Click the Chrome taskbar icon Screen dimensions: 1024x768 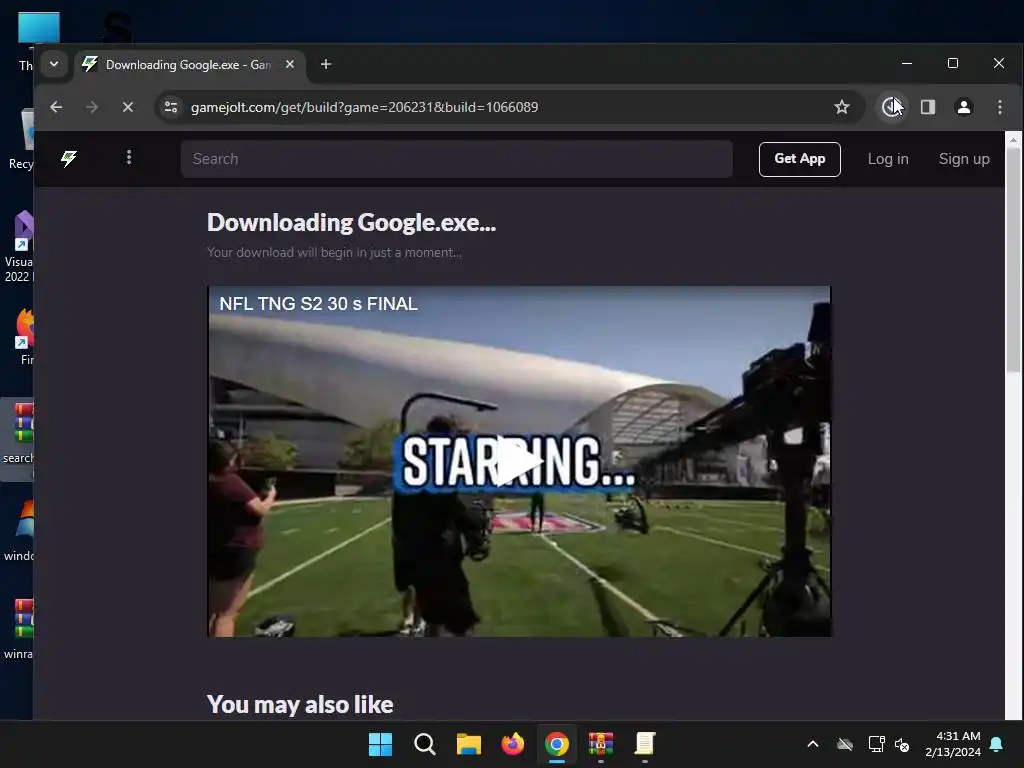pos(556,744)
